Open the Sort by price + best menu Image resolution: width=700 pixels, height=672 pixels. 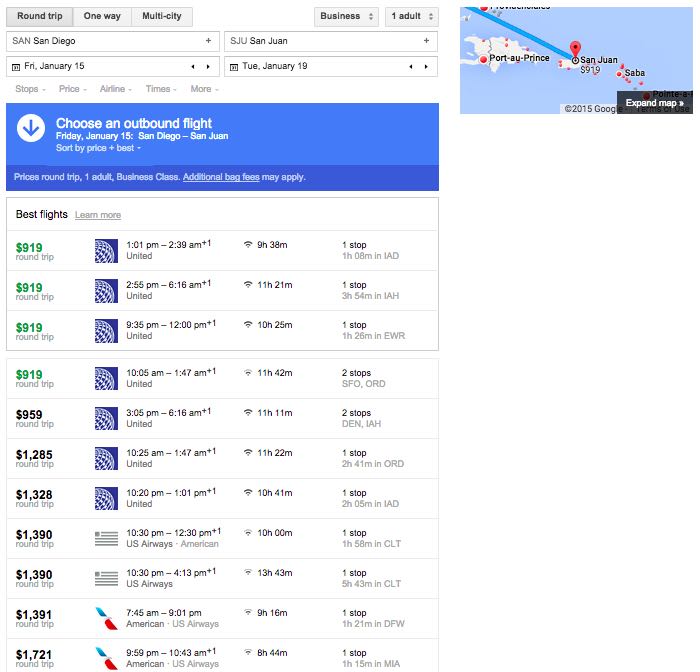(98, 148)
